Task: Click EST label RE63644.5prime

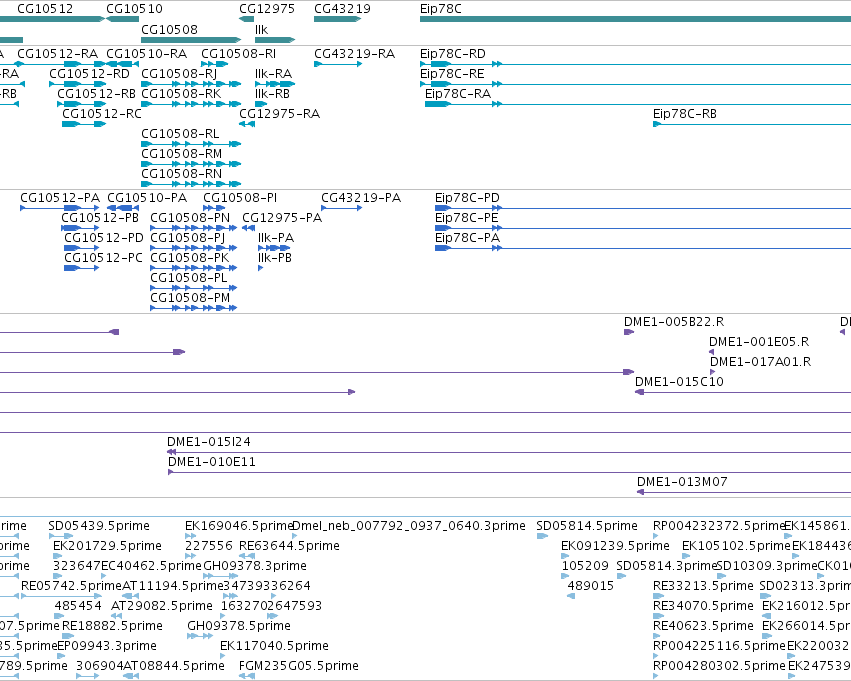Action: tap(289, 546)
